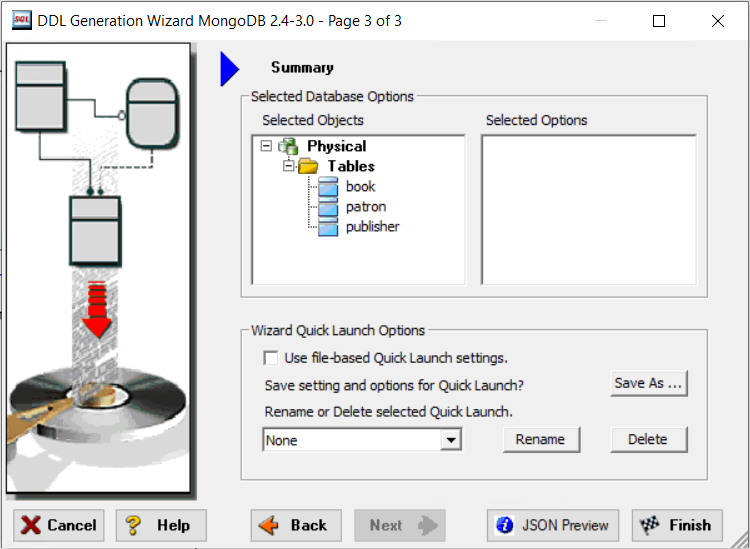Select the Physical root label
Screen dimensions: 750x549
pos(337,146)
